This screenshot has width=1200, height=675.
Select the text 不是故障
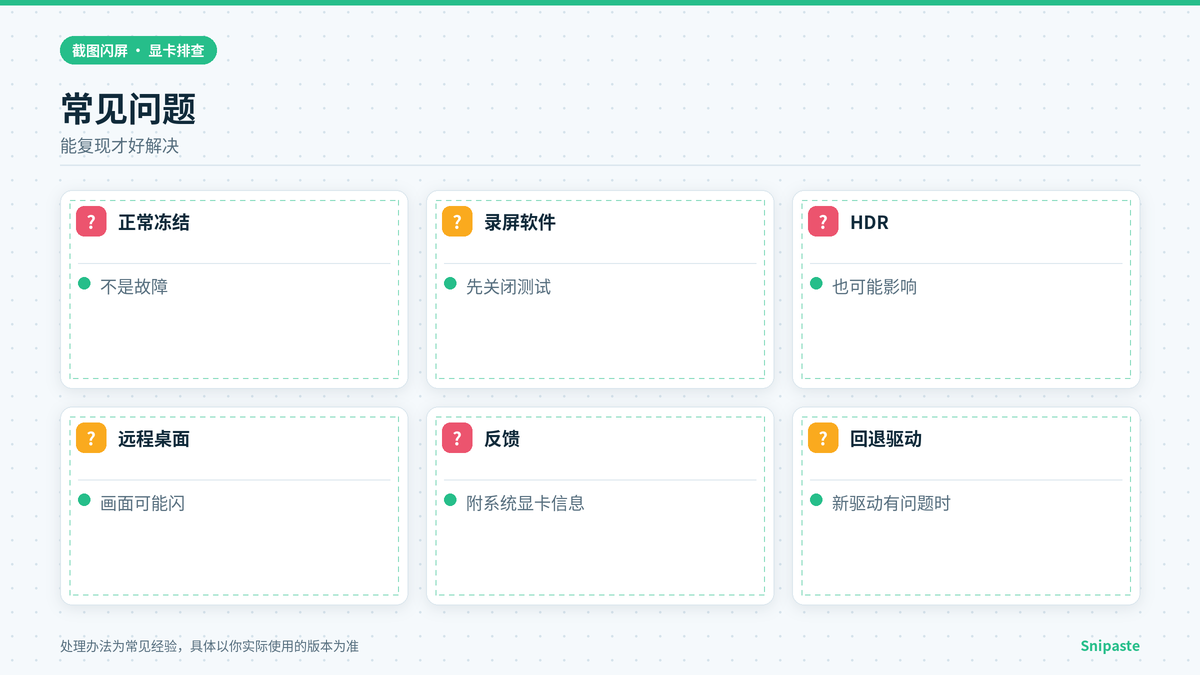point(134,287)
